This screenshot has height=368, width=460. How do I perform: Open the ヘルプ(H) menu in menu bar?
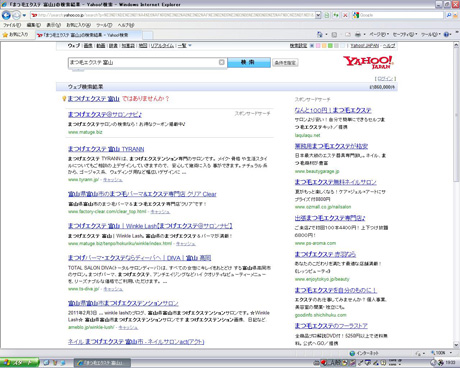pos(126,25)
